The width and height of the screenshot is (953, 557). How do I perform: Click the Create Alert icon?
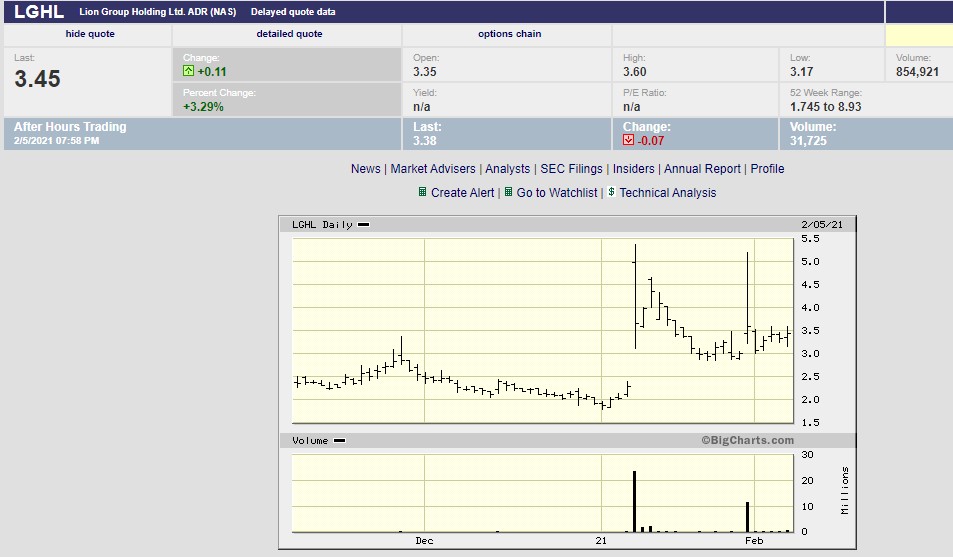[x=422, y=192]
